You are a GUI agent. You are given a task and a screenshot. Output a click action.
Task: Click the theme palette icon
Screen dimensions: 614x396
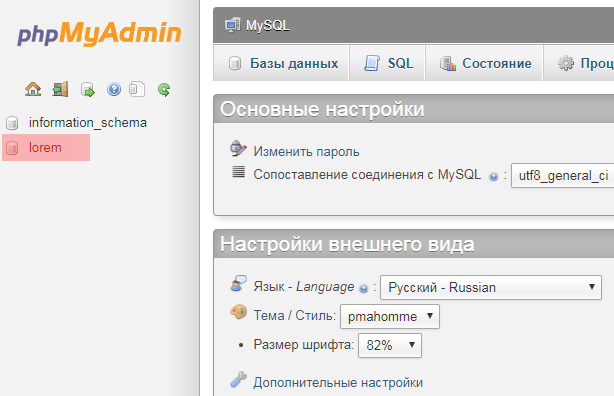(x=238, y=312)
